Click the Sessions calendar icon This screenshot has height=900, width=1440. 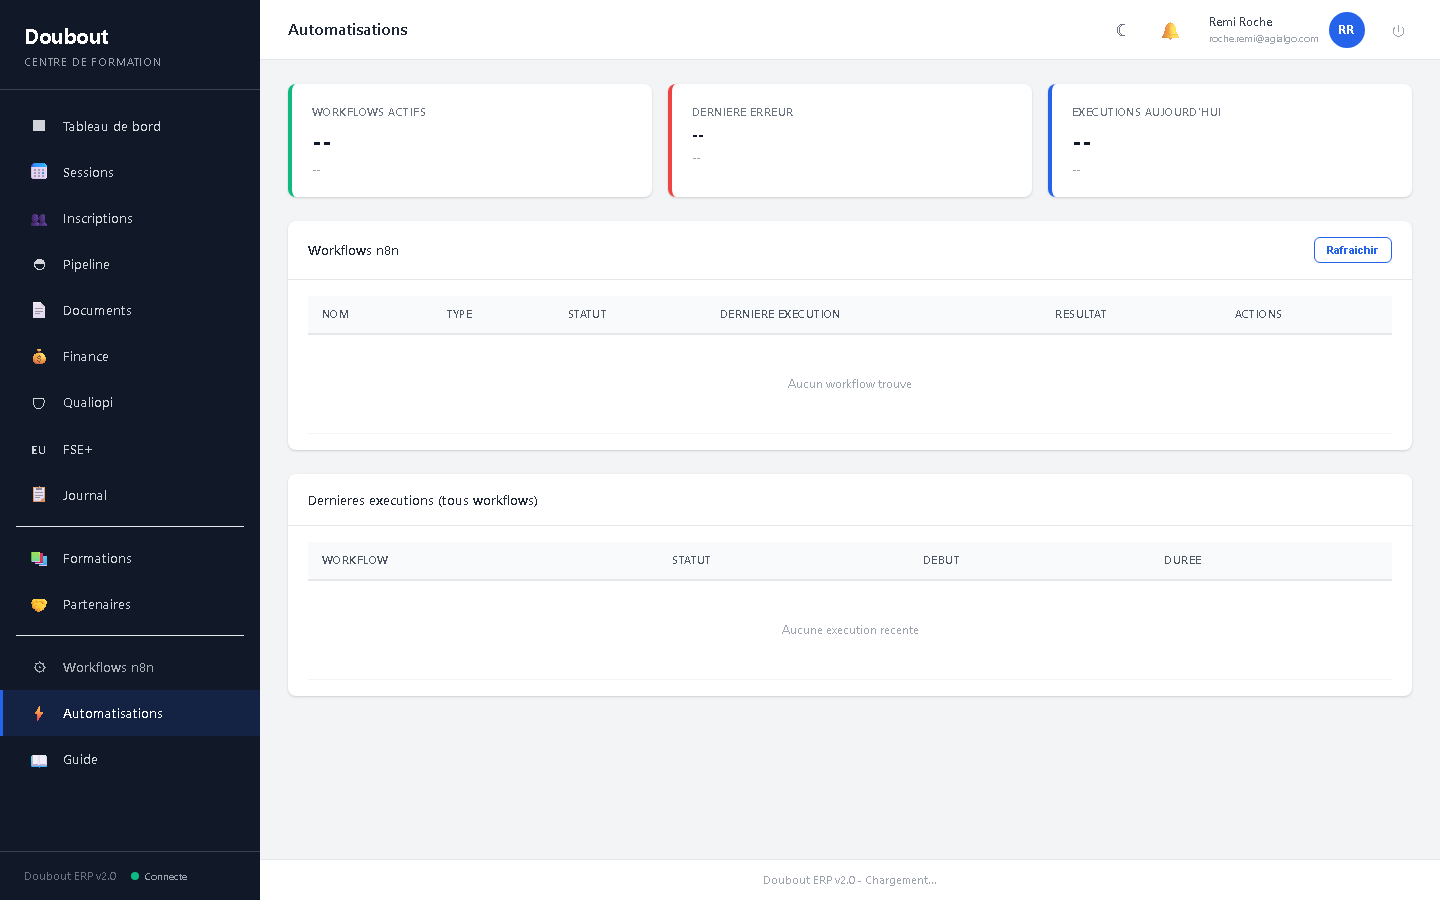39,171
